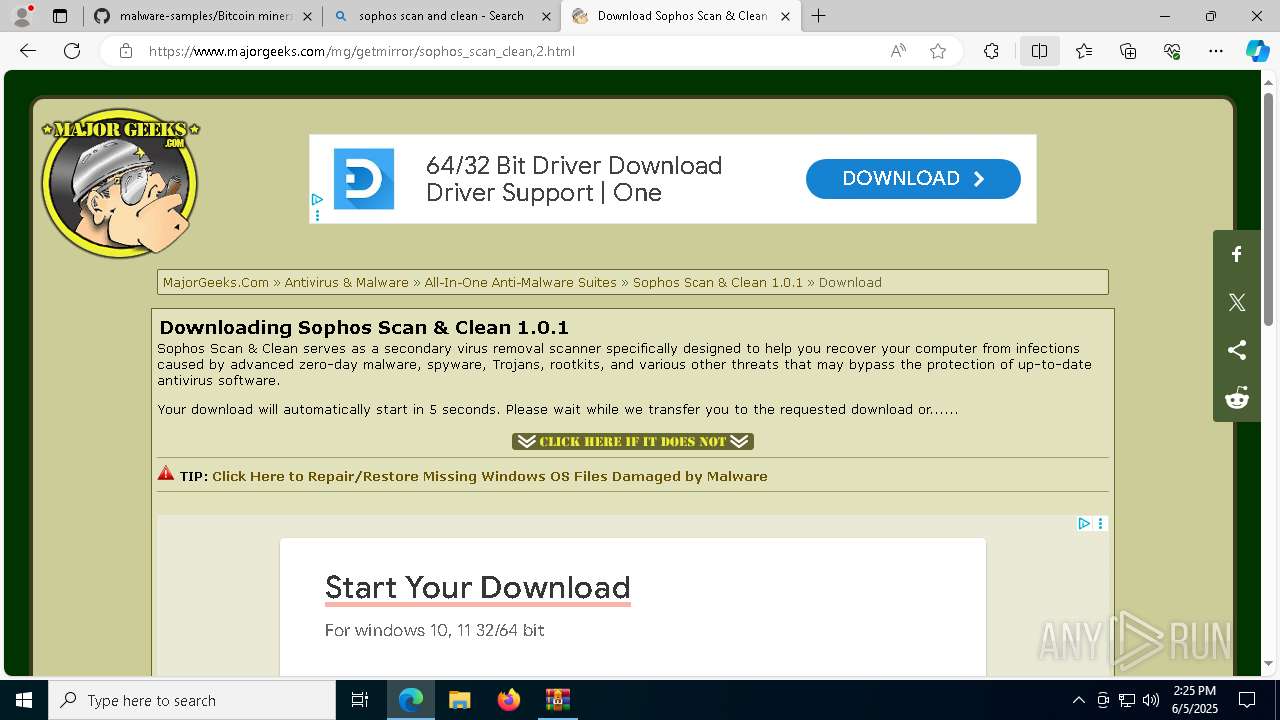
Task: Open lower ad options menu dots
Action: pos(1101,523)
